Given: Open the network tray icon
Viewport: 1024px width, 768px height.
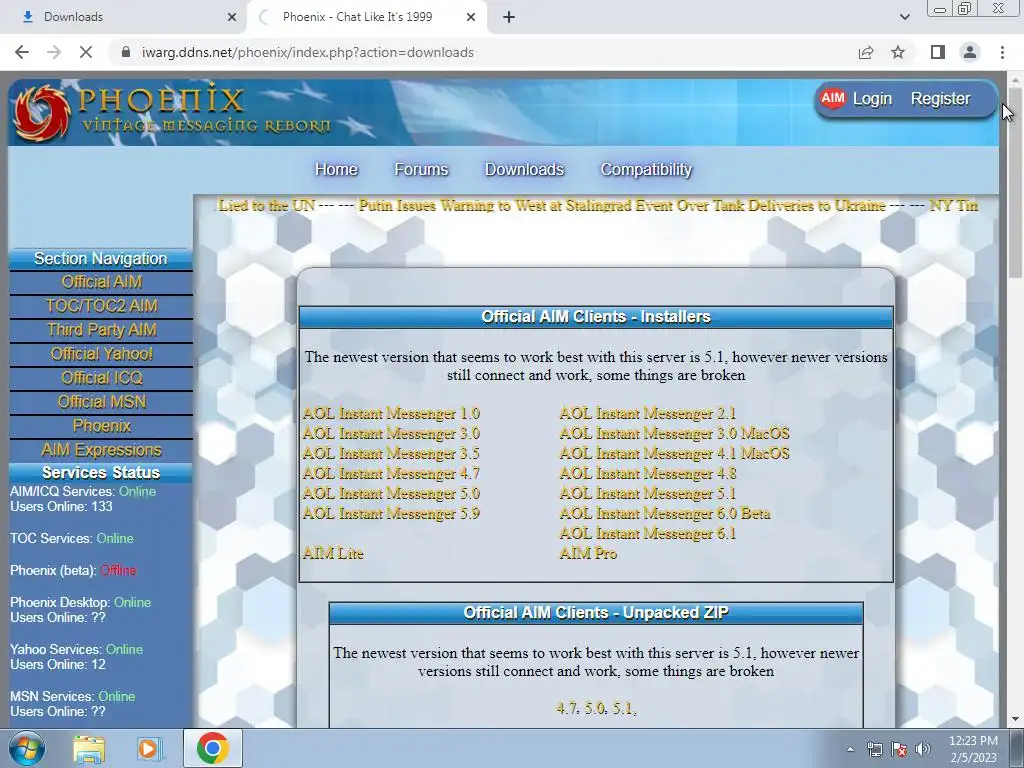Looking at the screenshot, I should coord(874,749).
